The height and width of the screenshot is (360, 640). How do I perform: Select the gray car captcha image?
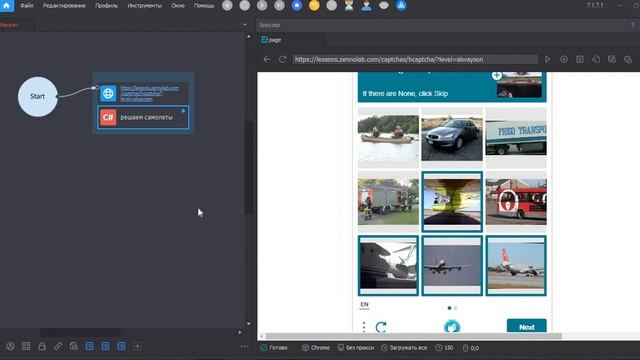(452, 138)
